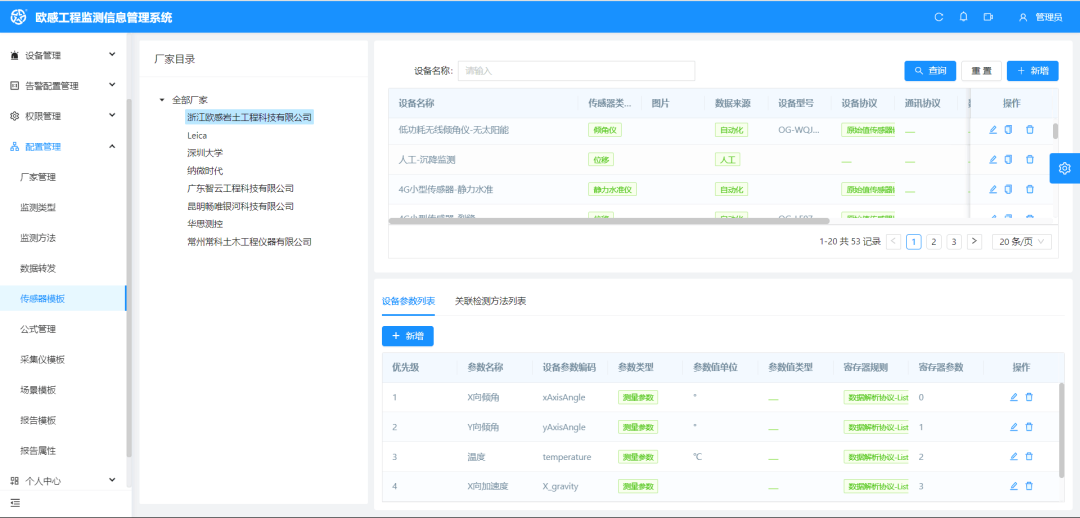
Task: Select 华思测控 in the manufacturer tree
Action: coord(205,224)
